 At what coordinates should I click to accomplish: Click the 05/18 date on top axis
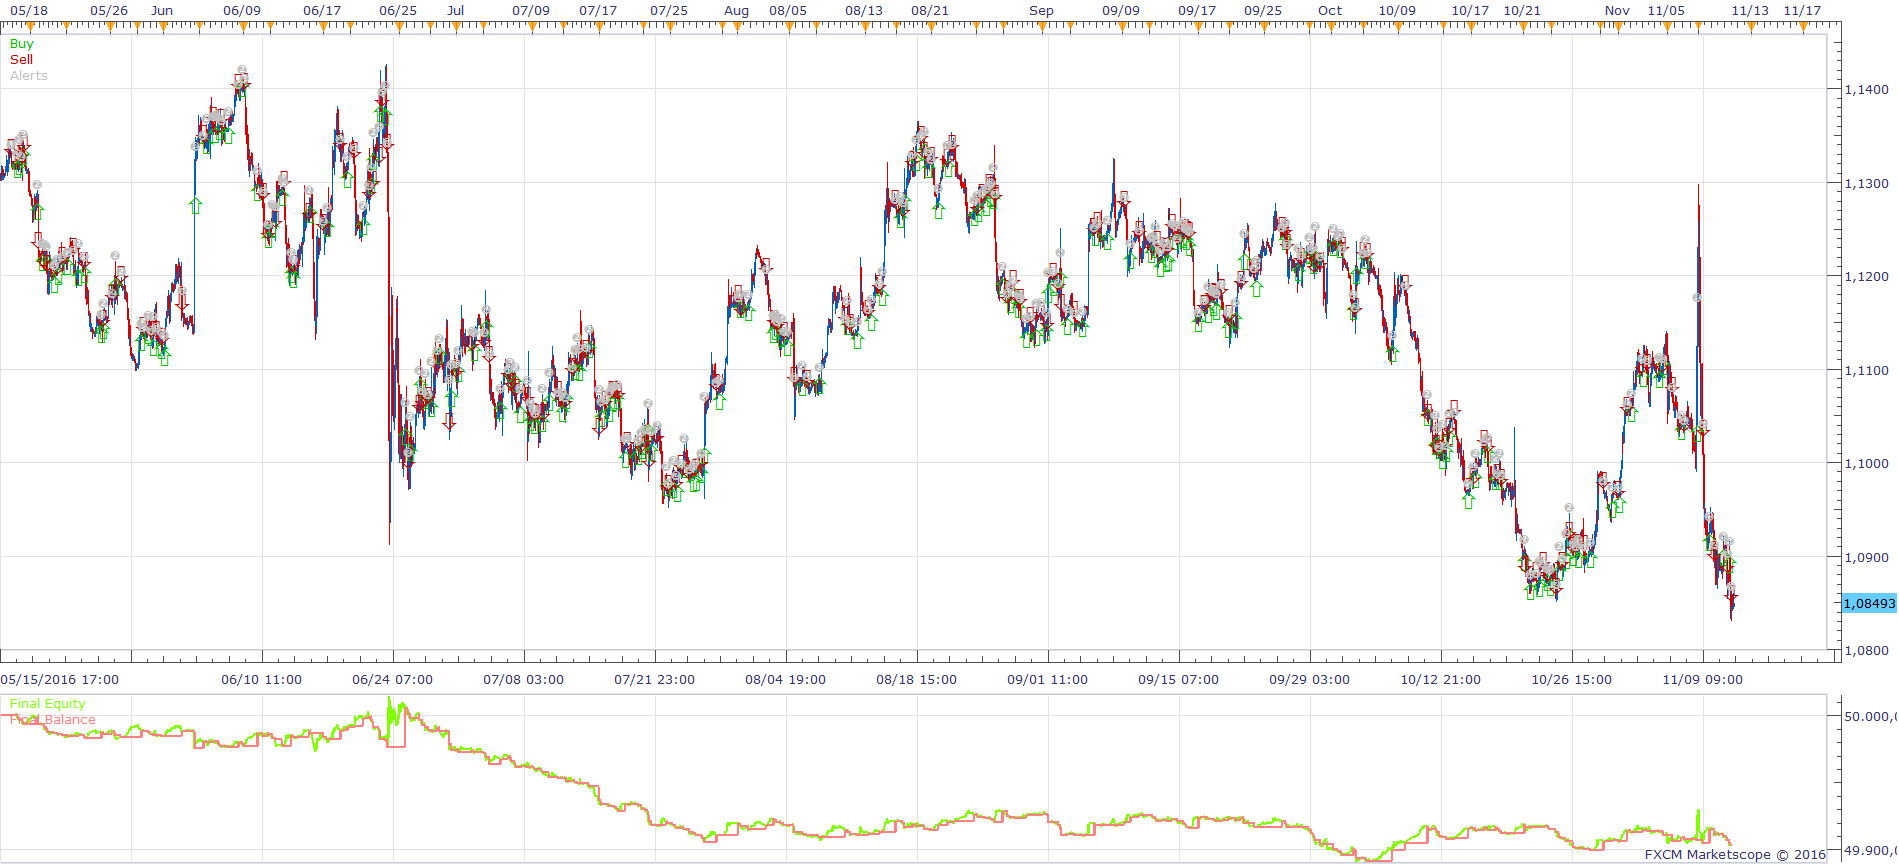28,11
